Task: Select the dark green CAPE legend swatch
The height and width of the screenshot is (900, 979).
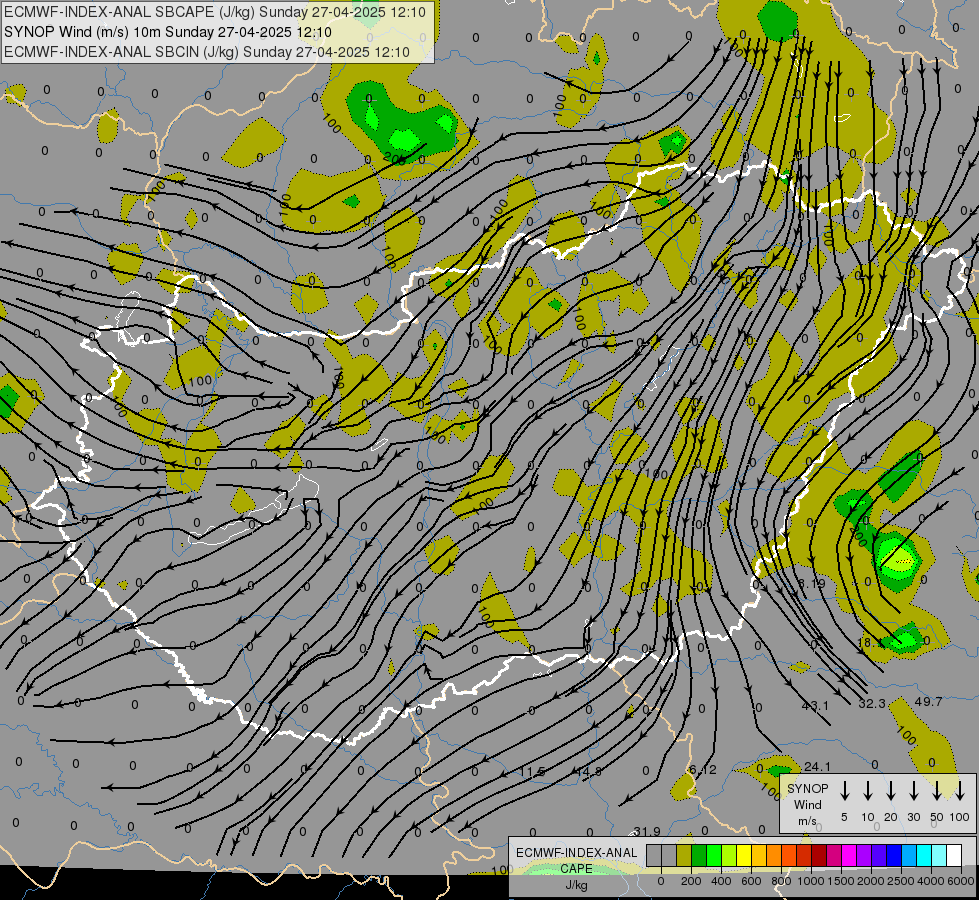Action: 699,855
